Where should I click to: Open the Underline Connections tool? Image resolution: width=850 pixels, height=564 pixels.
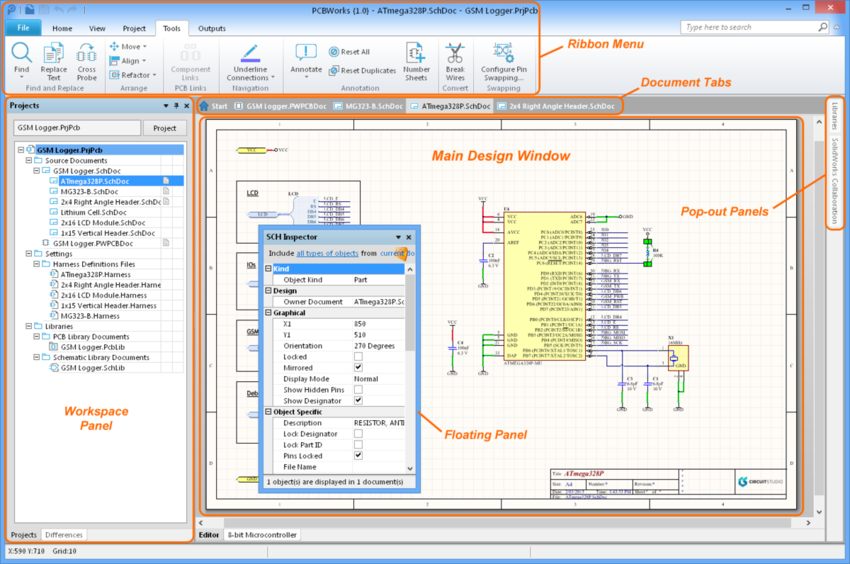[x=250, y=62]
